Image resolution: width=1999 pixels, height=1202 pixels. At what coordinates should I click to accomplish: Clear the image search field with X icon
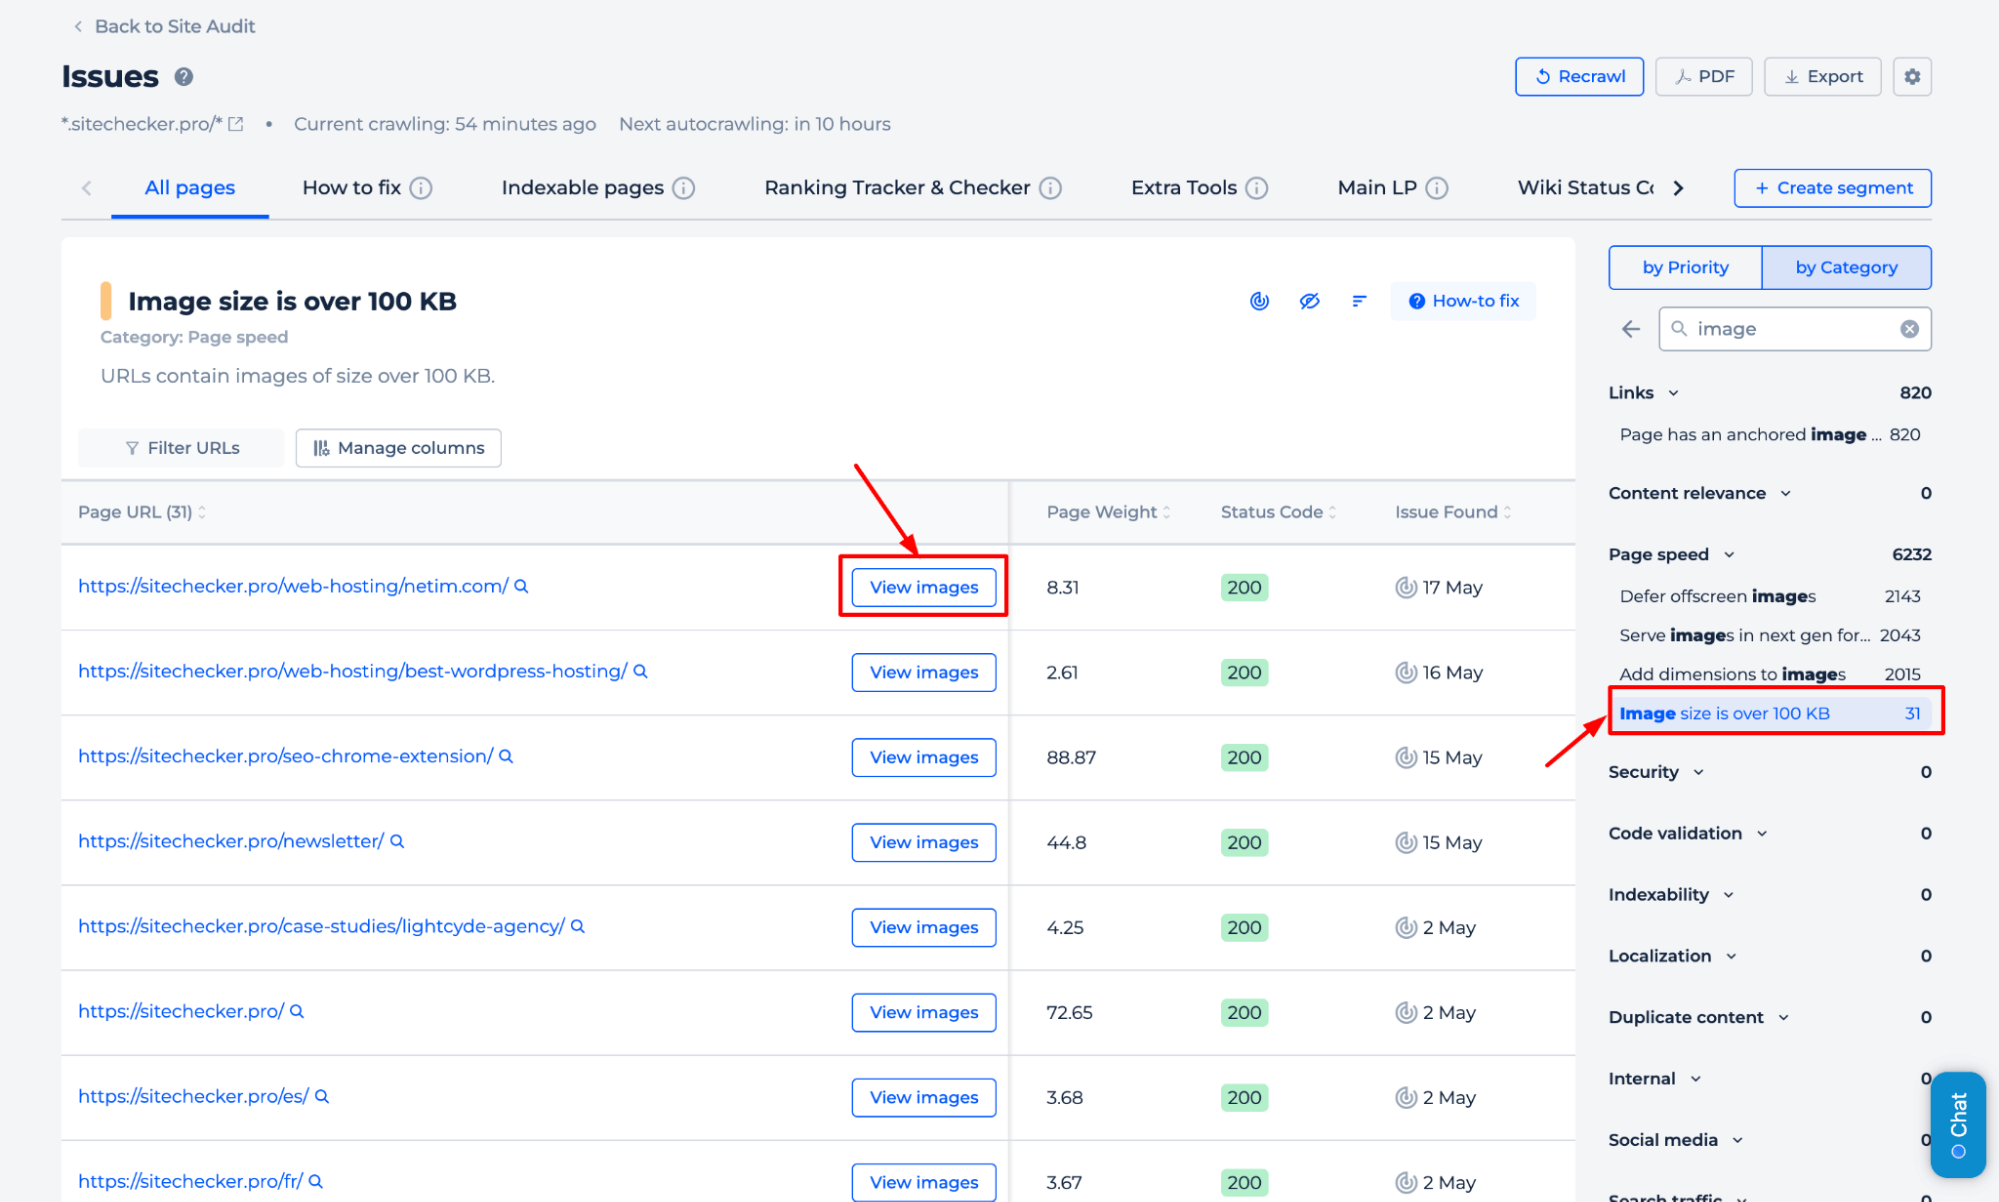click(1909, 329)
